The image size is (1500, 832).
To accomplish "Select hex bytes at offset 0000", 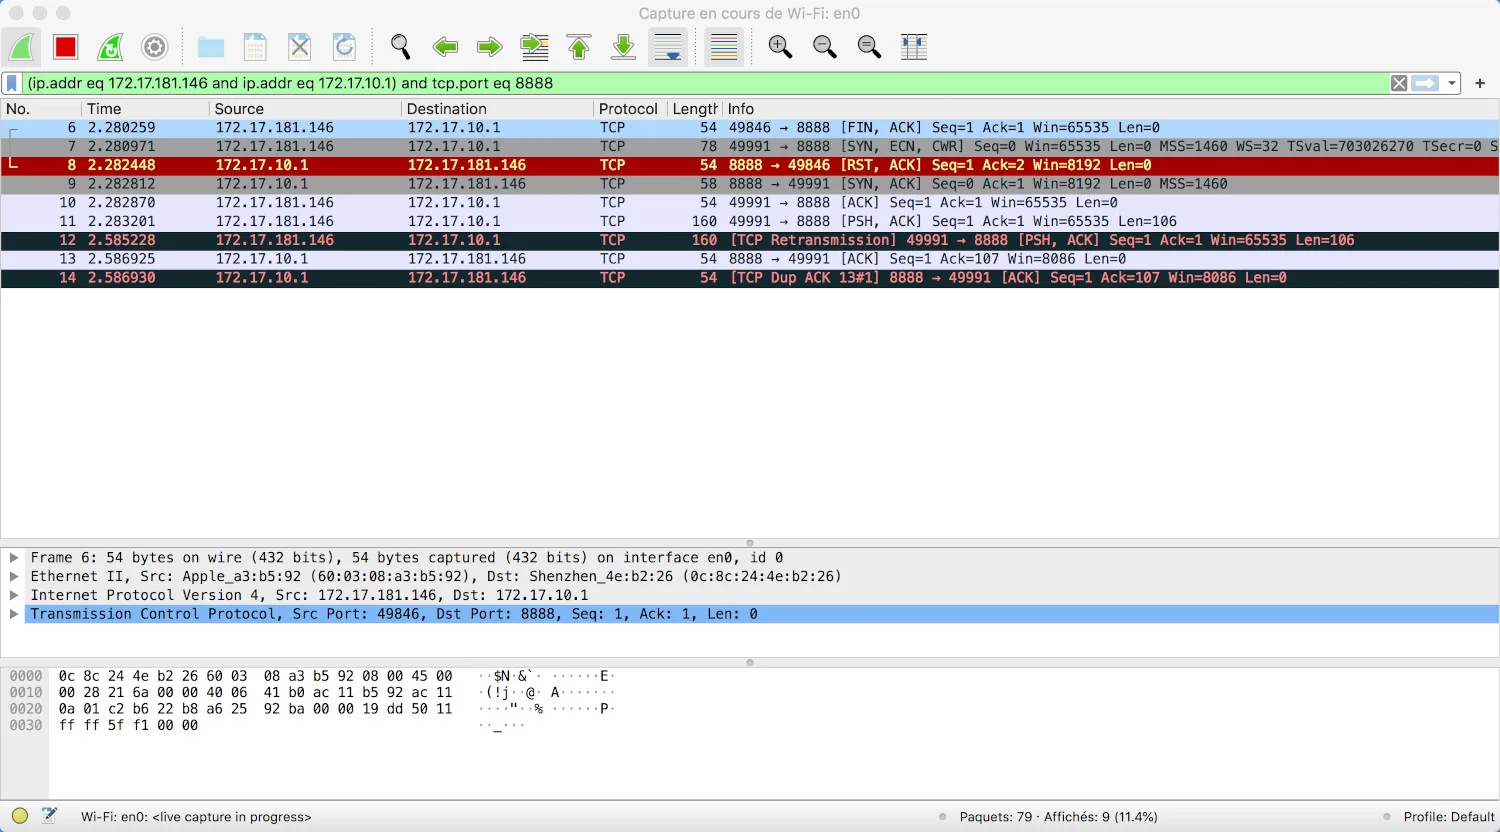I will click(255, 676).
